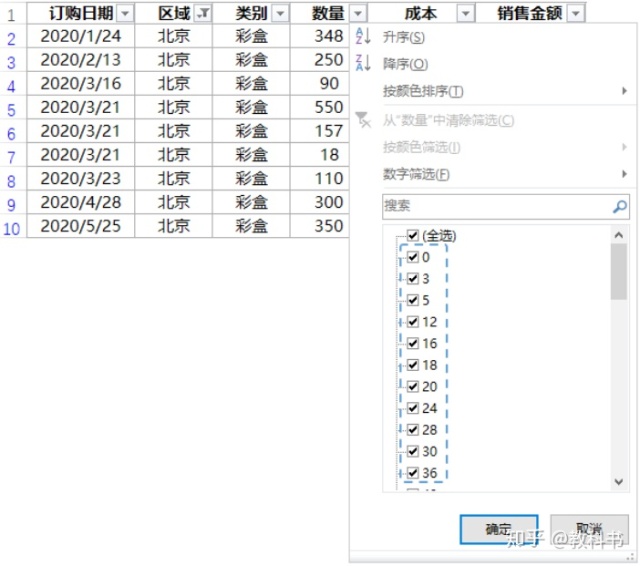Open the 数量 column filter dropdown
The height and width of the screenshot is (566, 640).
coord(358,14)
